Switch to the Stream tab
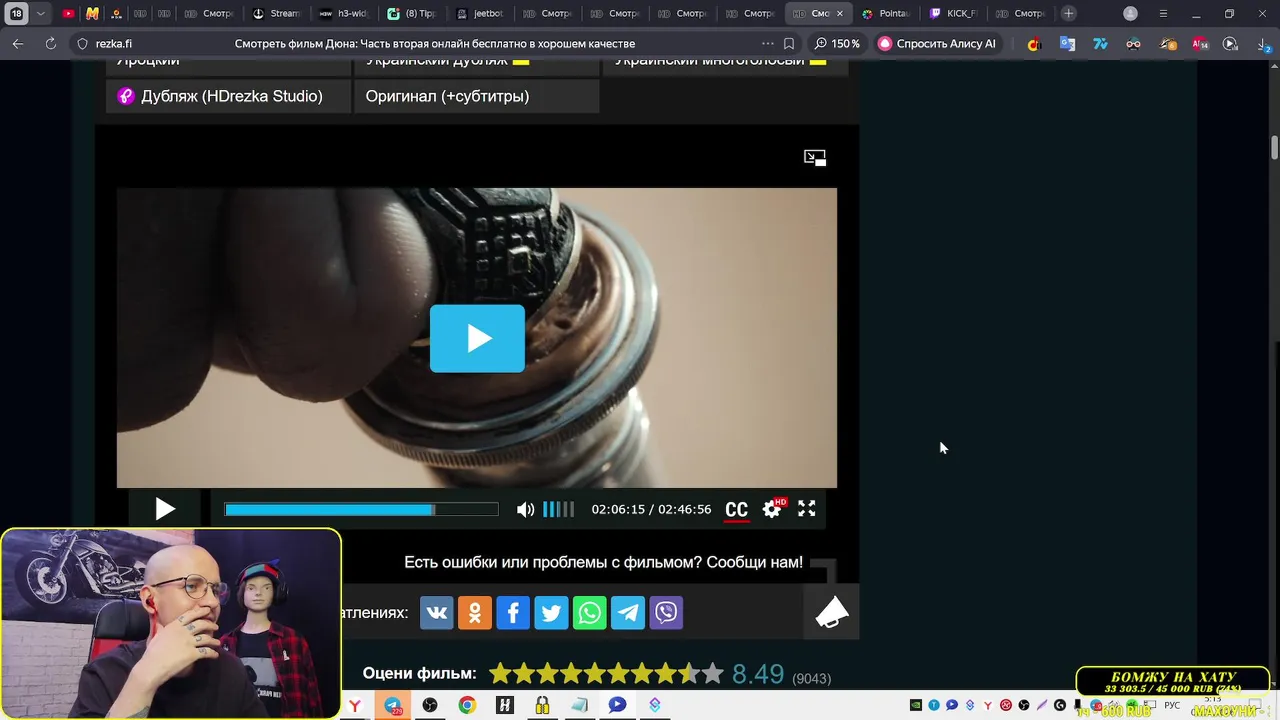This screenshot has width=1280, height=720. pos(276,14)
